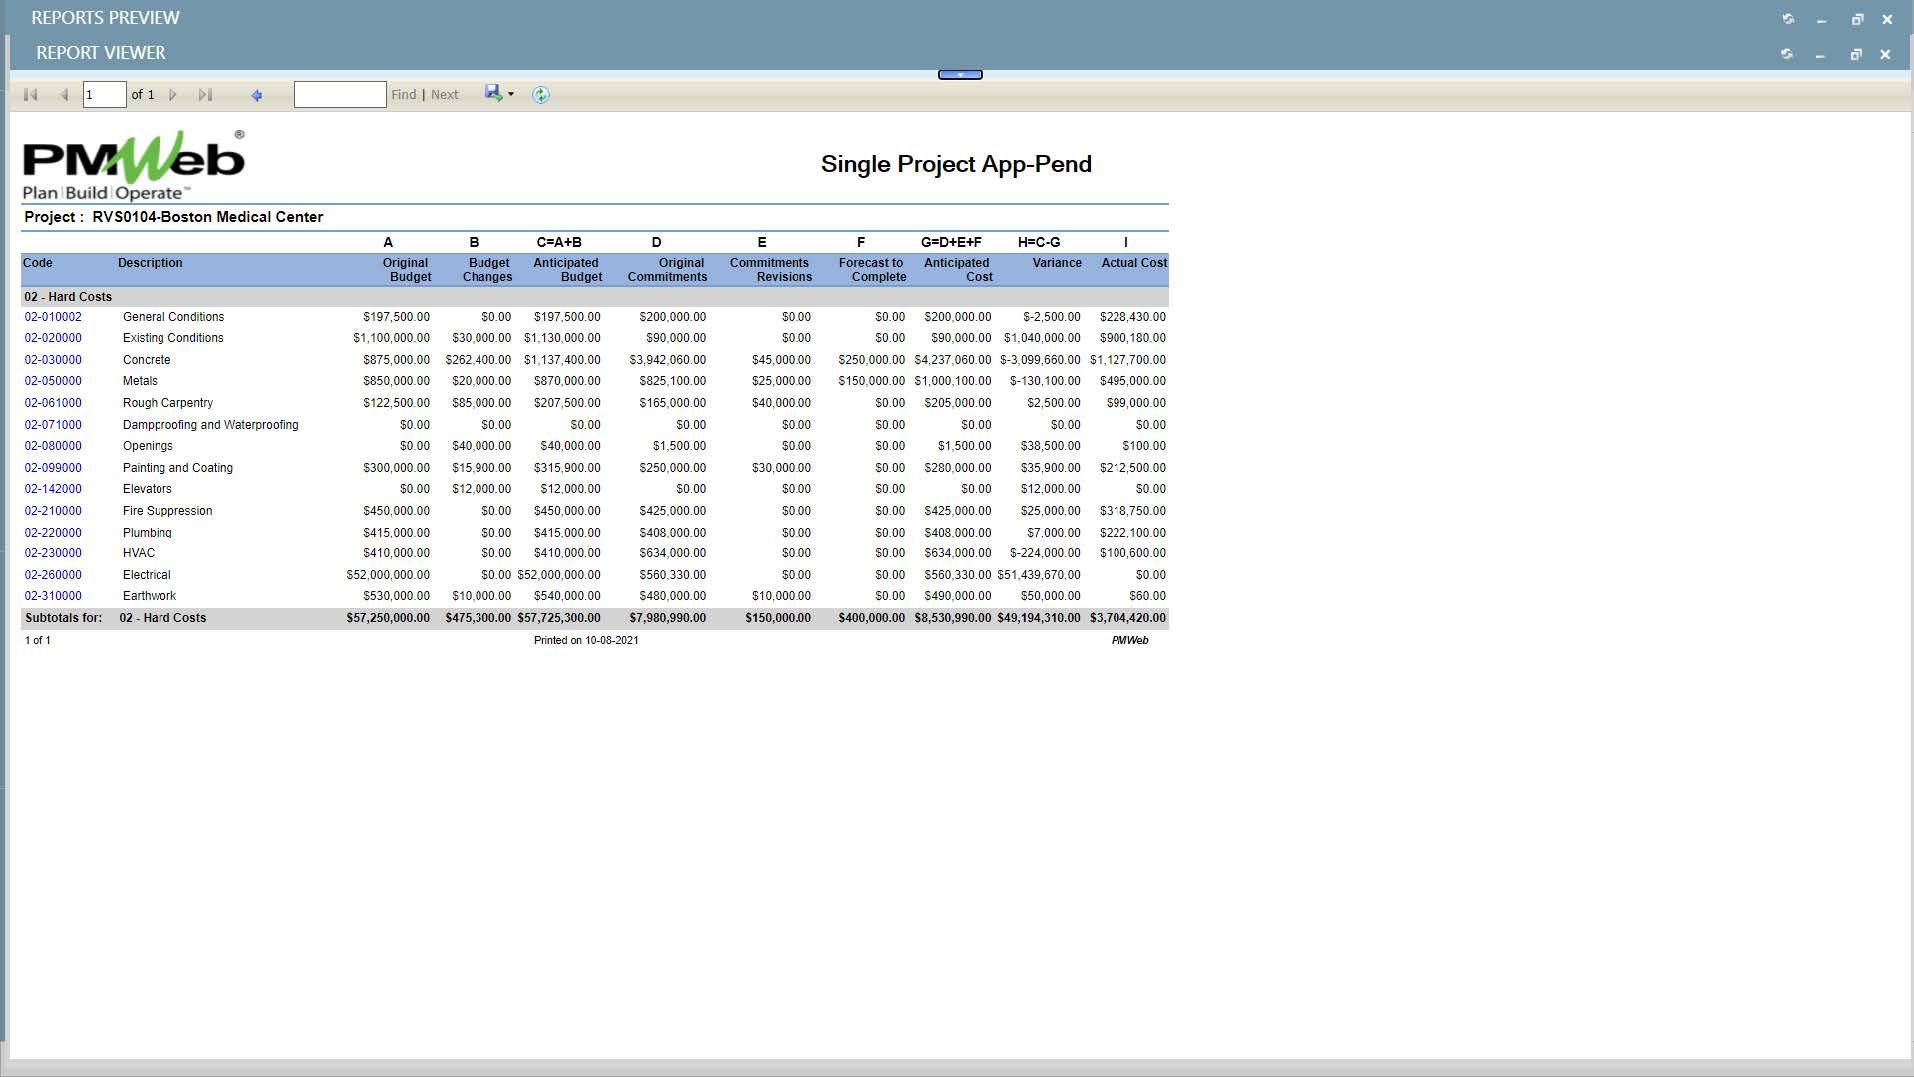Screen dimensions: 1914x1077
Task: Click Electrical original budget $52,000,000.00
Action: click(x=388, y=575)
